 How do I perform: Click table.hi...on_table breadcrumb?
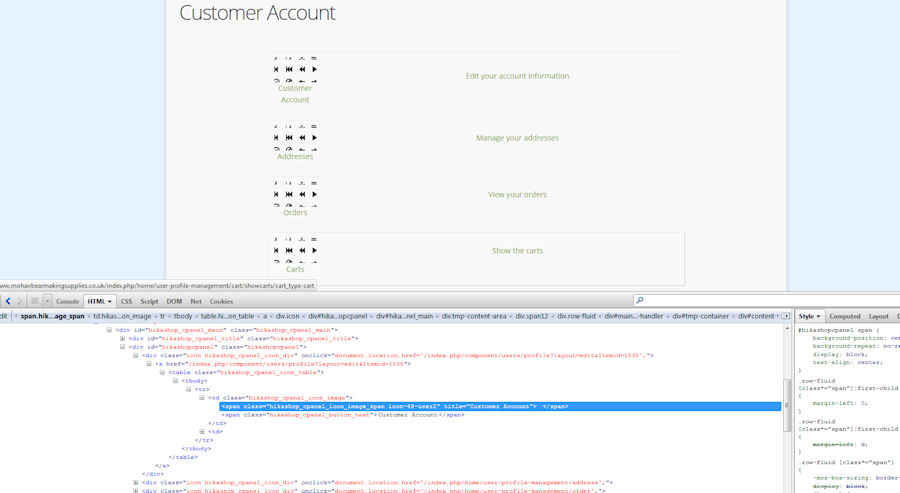tap(227, 316)
